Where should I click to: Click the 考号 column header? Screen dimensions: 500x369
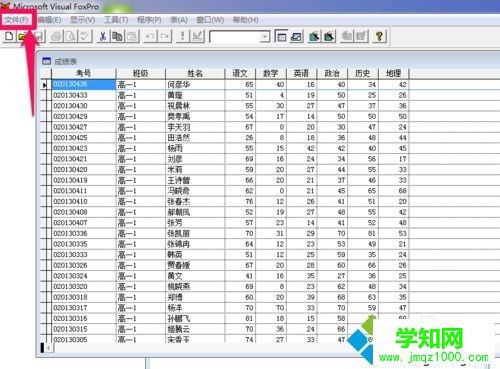pos(84,73)
